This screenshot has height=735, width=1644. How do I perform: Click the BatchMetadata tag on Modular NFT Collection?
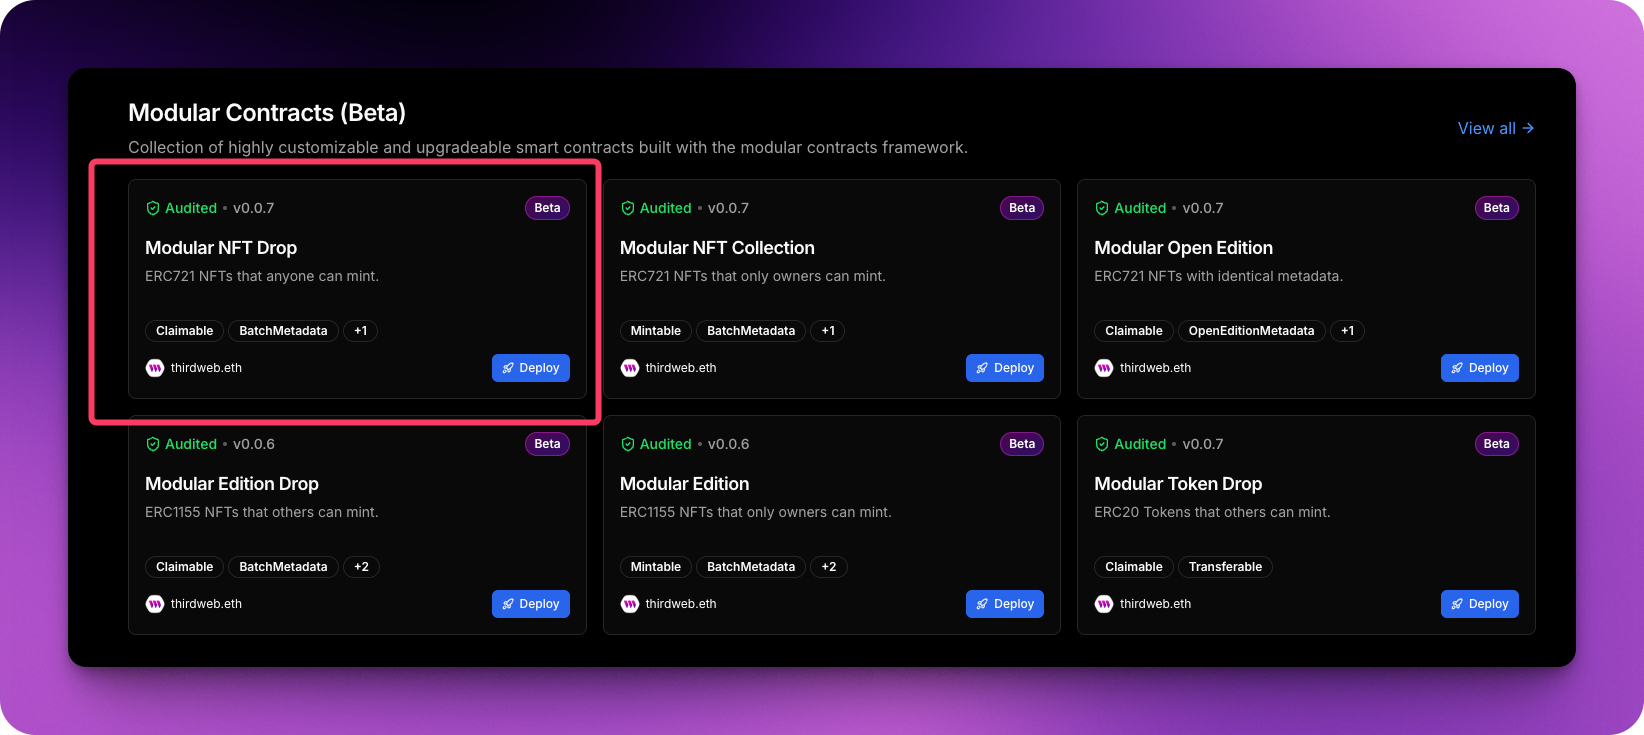[751, 331]
